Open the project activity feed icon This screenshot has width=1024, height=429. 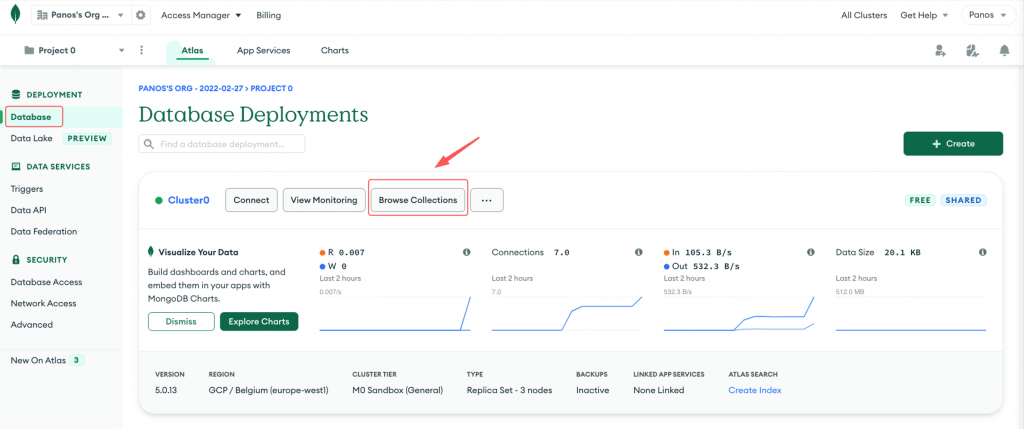pos(972,51)
